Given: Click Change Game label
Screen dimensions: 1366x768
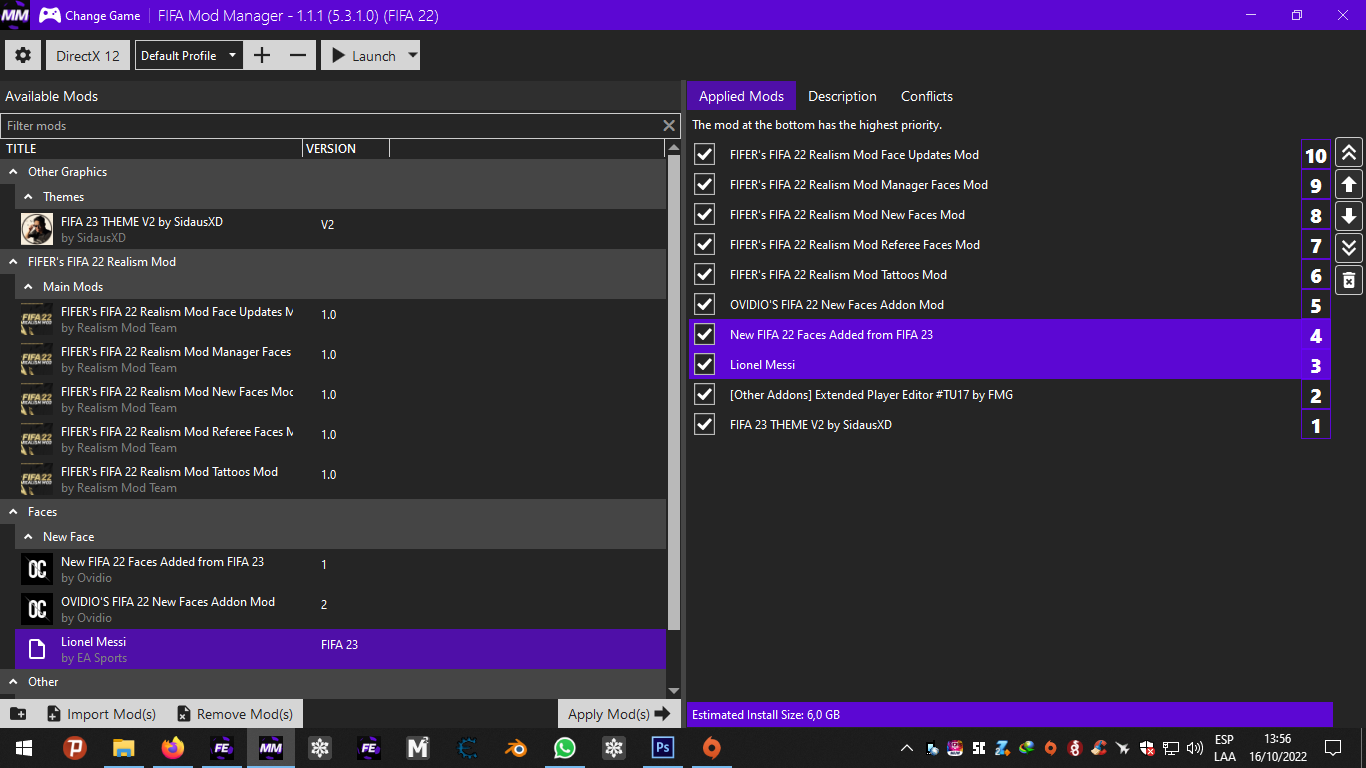Looking at the screenshot, I should coord(103,16).
